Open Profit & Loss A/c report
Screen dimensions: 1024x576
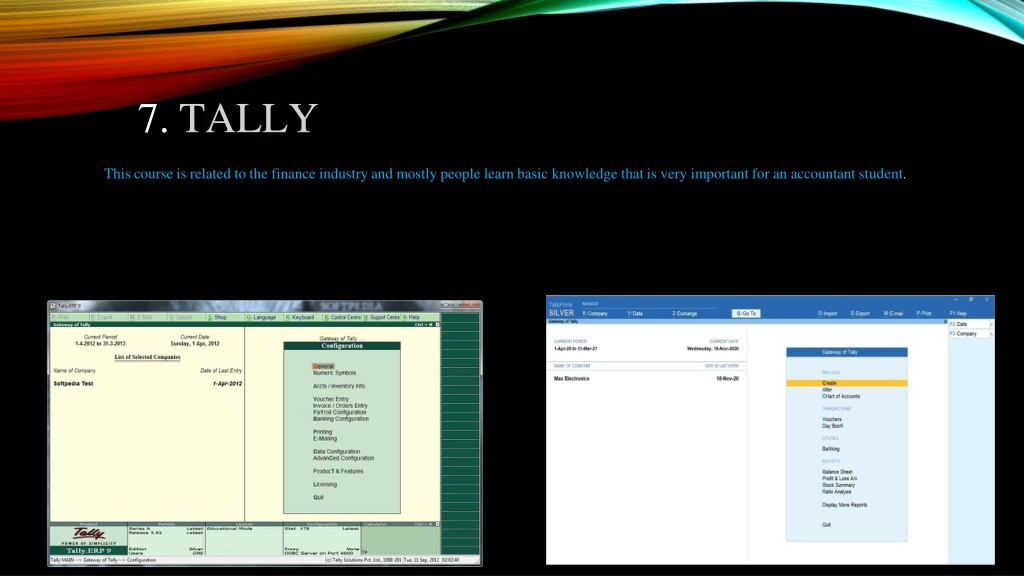pyautogui.click(x=840, y=479)
